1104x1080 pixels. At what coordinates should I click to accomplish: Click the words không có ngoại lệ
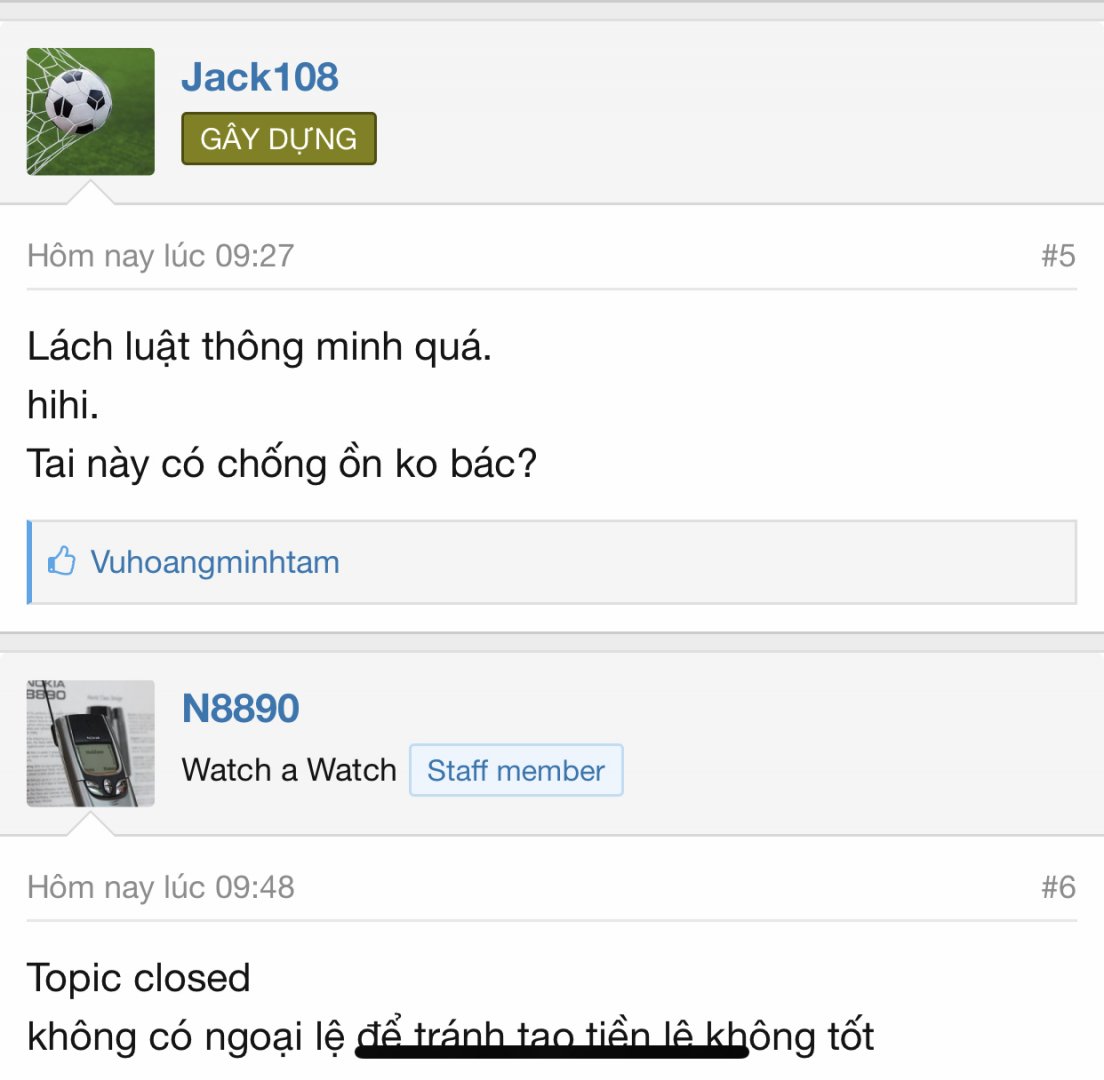(185, 1037)
